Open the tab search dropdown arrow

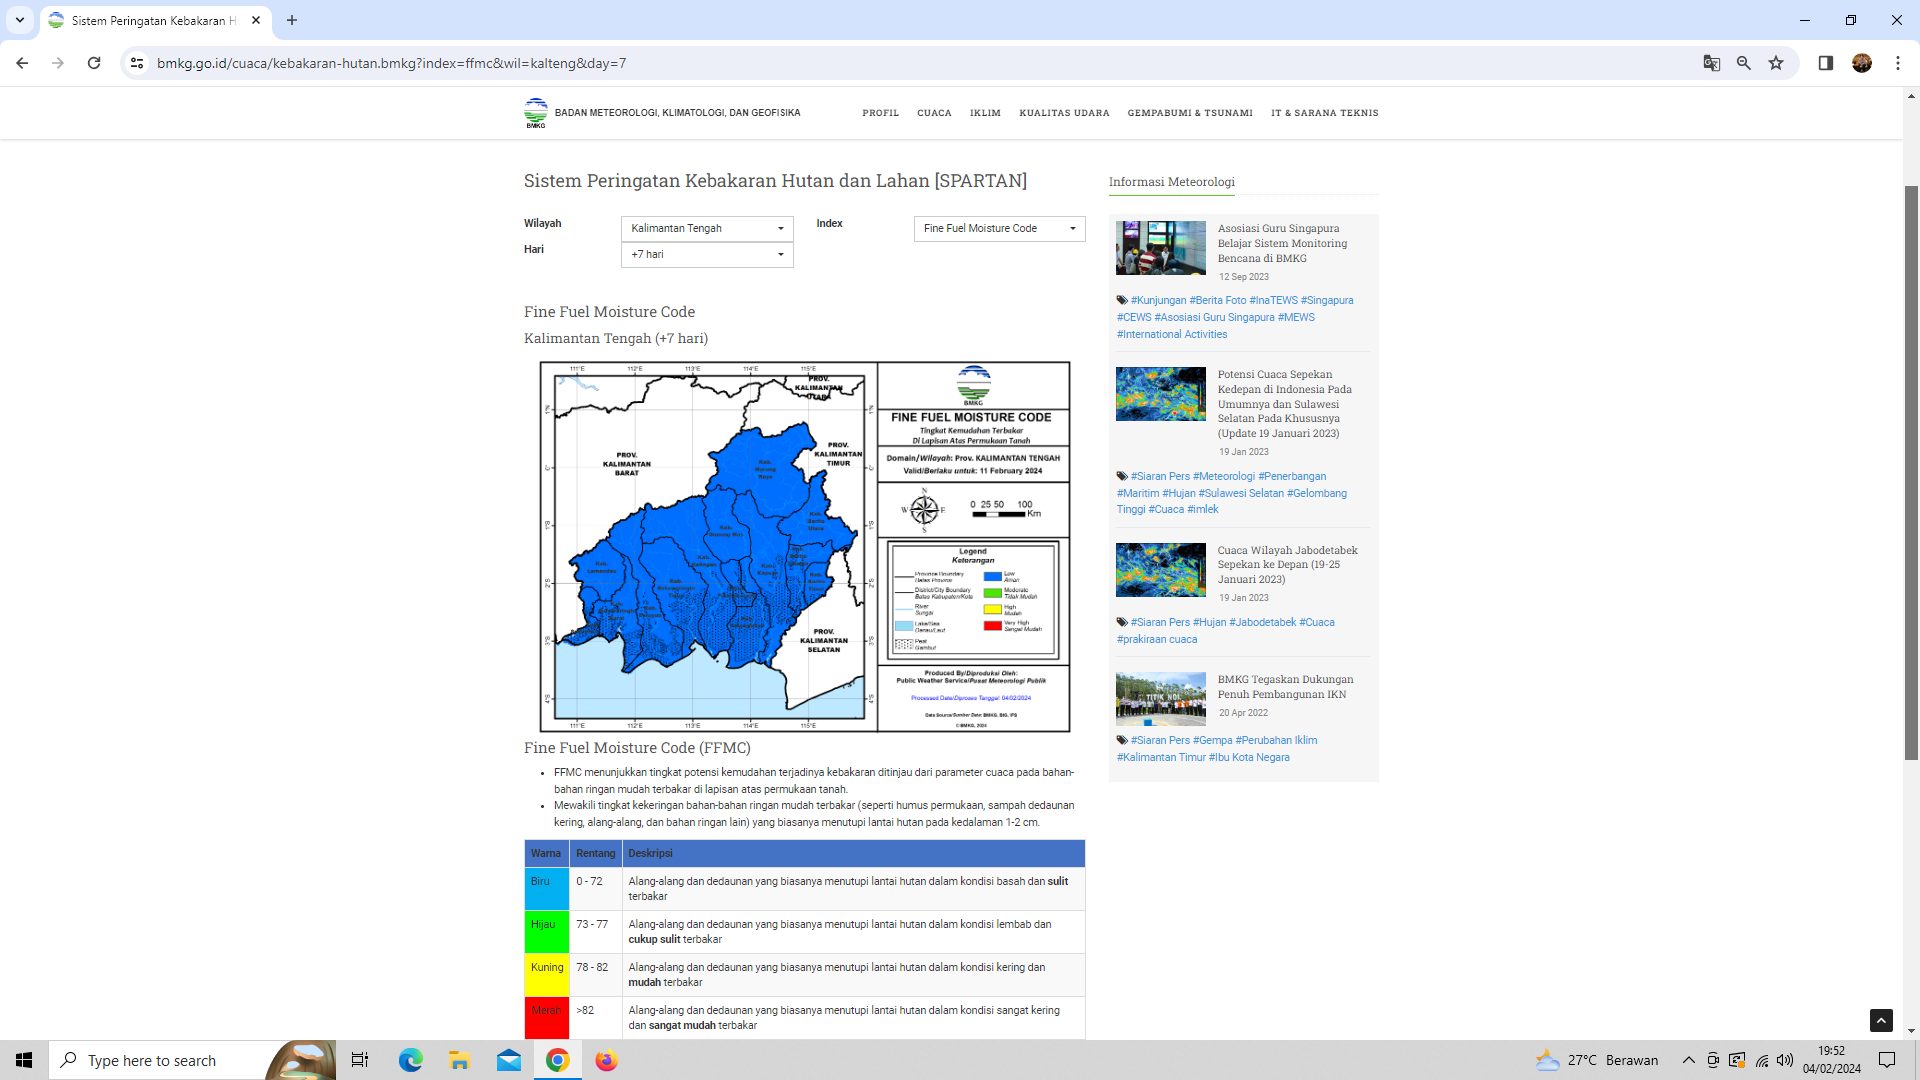(x=19, y=20)
